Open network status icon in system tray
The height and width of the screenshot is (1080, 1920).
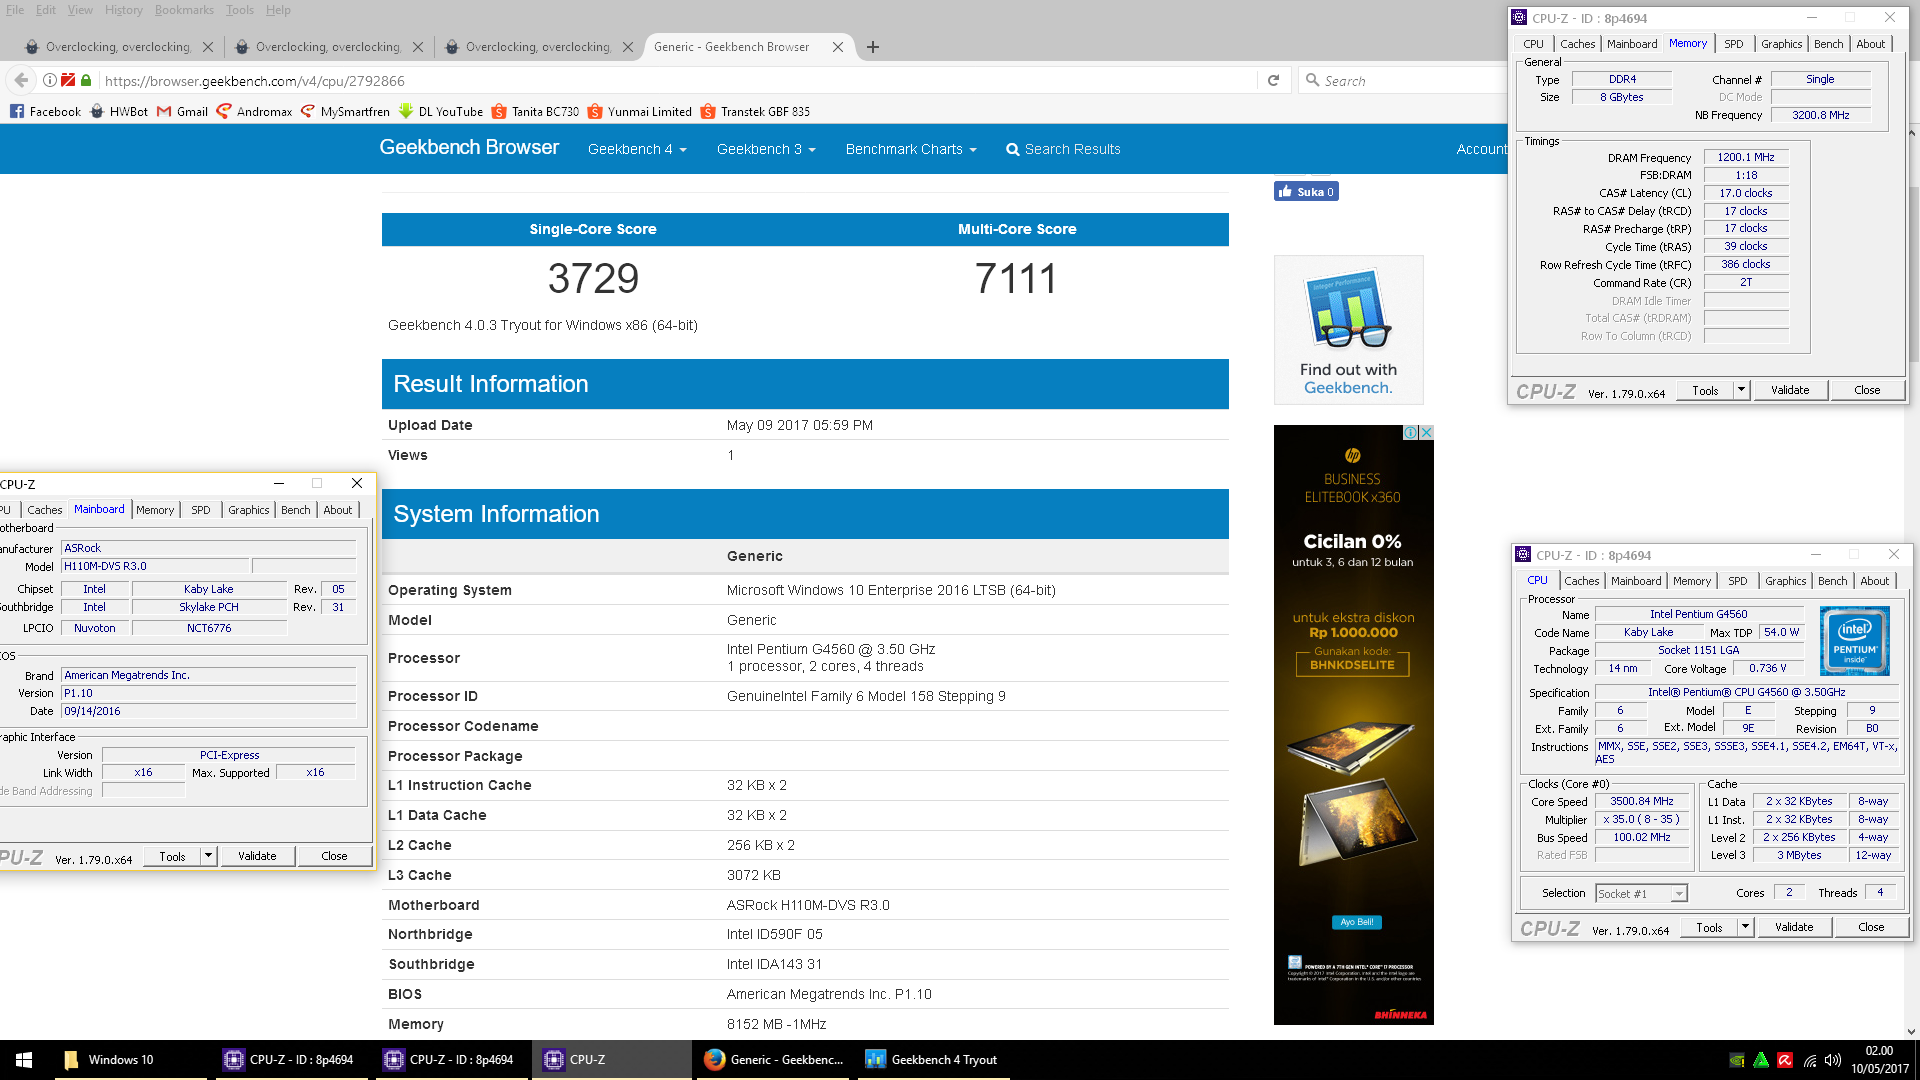point(1809,1060)
